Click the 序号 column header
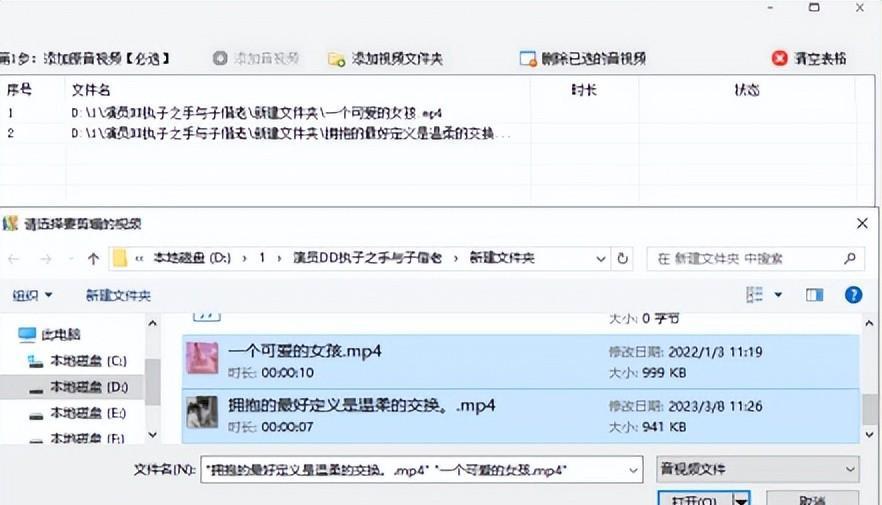This screenshot has width=882, height=505. click(19, 89)
